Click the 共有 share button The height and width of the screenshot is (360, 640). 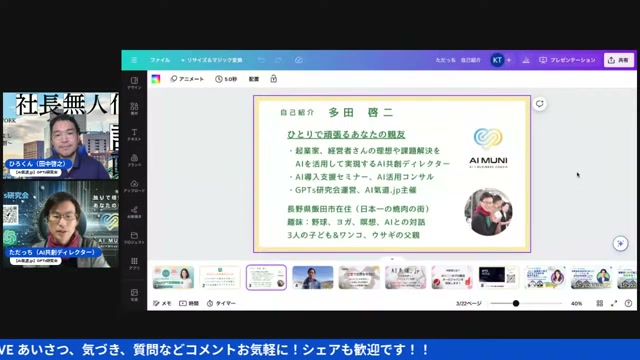point(619,60)
